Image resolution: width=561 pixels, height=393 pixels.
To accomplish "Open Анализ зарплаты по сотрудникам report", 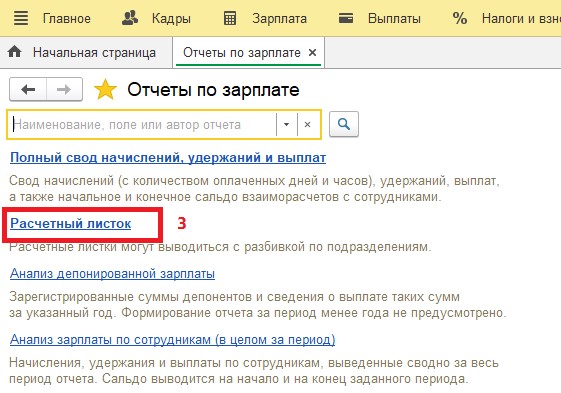I will coord(172,339).
